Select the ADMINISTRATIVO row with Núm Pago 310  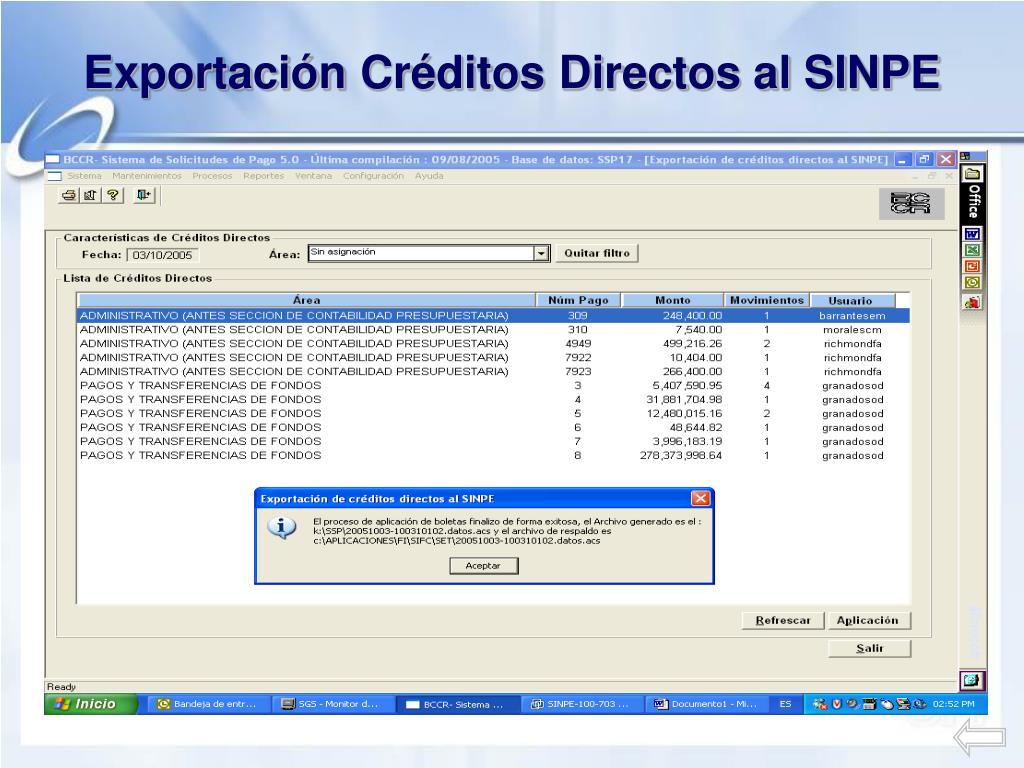pos(493,330)
